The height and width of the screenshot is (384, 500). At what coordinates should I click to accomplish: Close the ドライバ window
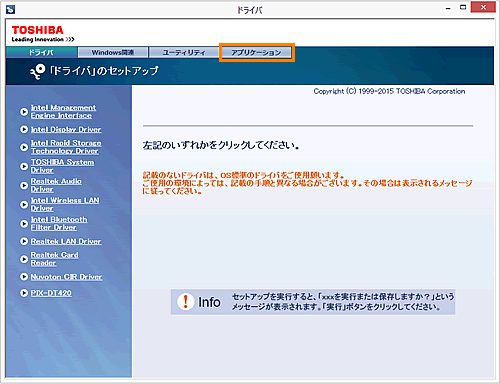click(483, 7)
